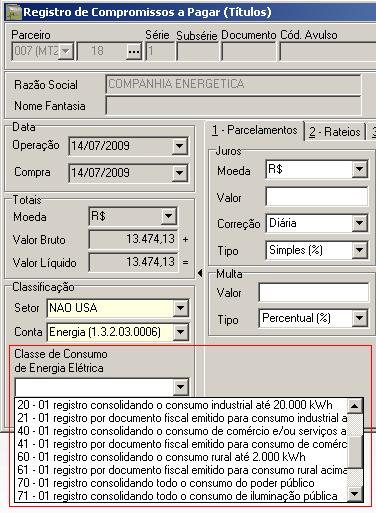Select option 70 consumo do poder público

pyautogui.click(x=182, y=483)
